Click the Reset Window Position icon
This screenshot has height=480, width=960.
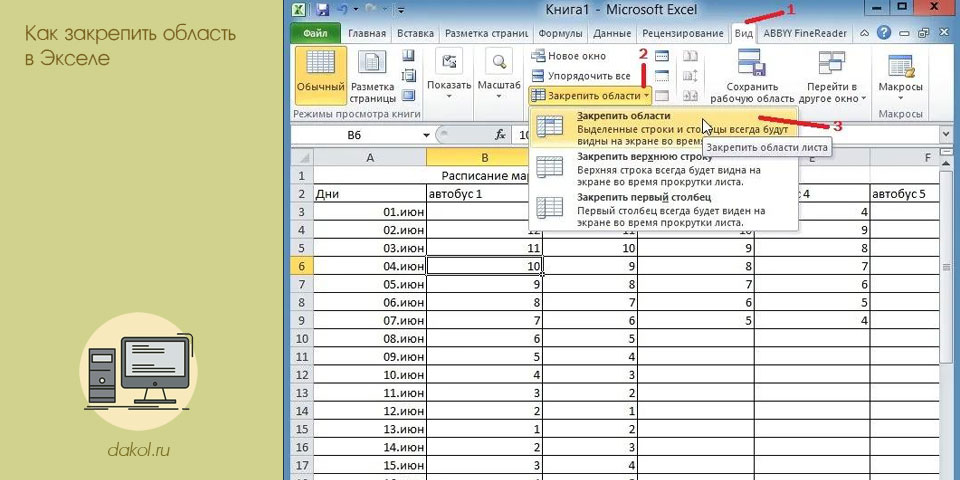[x=691, y=96]
